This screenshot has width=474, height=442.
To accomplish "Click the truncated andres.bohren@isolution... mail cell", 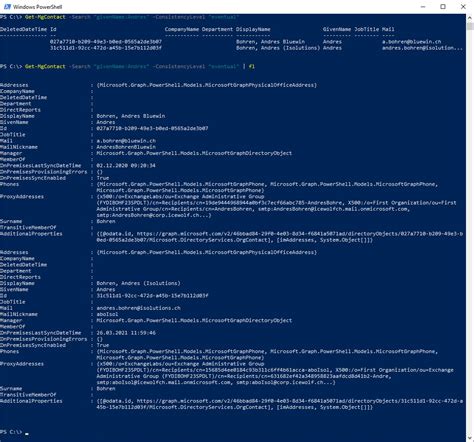I will [422, 48].
